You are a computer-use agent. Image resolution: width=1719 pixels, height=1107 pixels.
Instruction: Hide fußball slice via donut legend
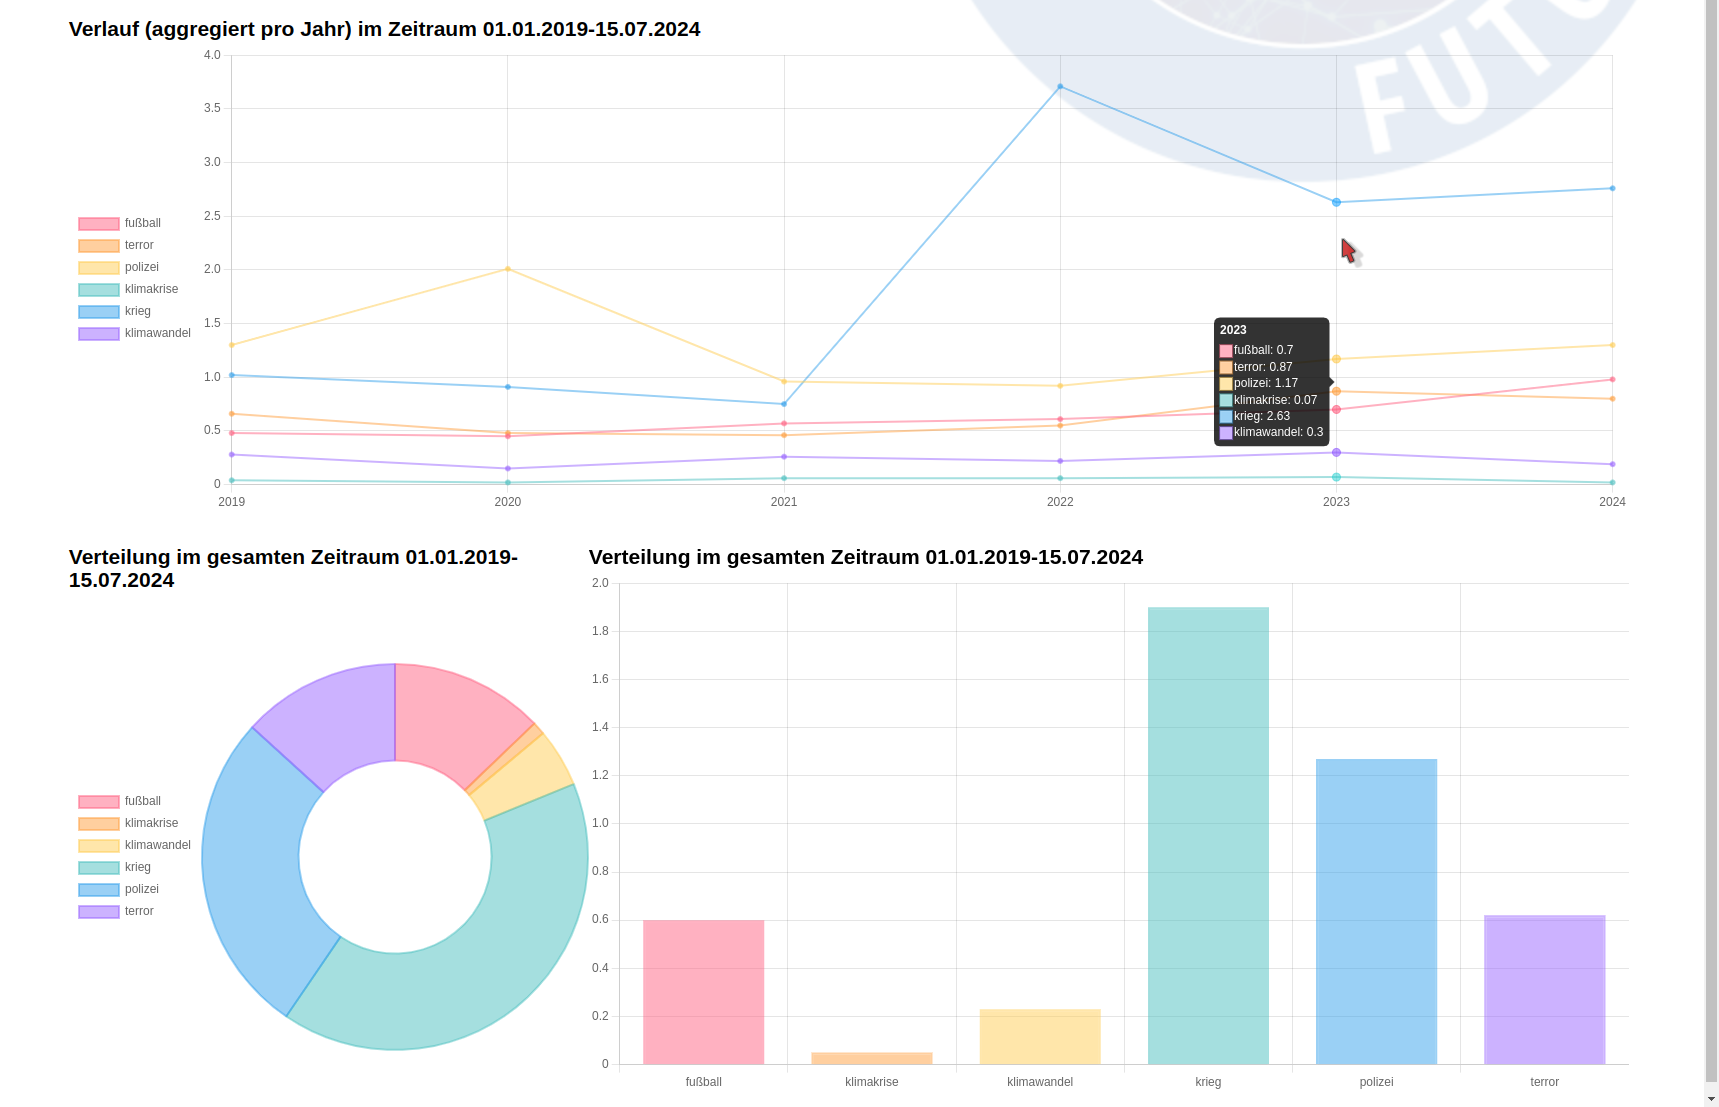[x=120, y=801]
